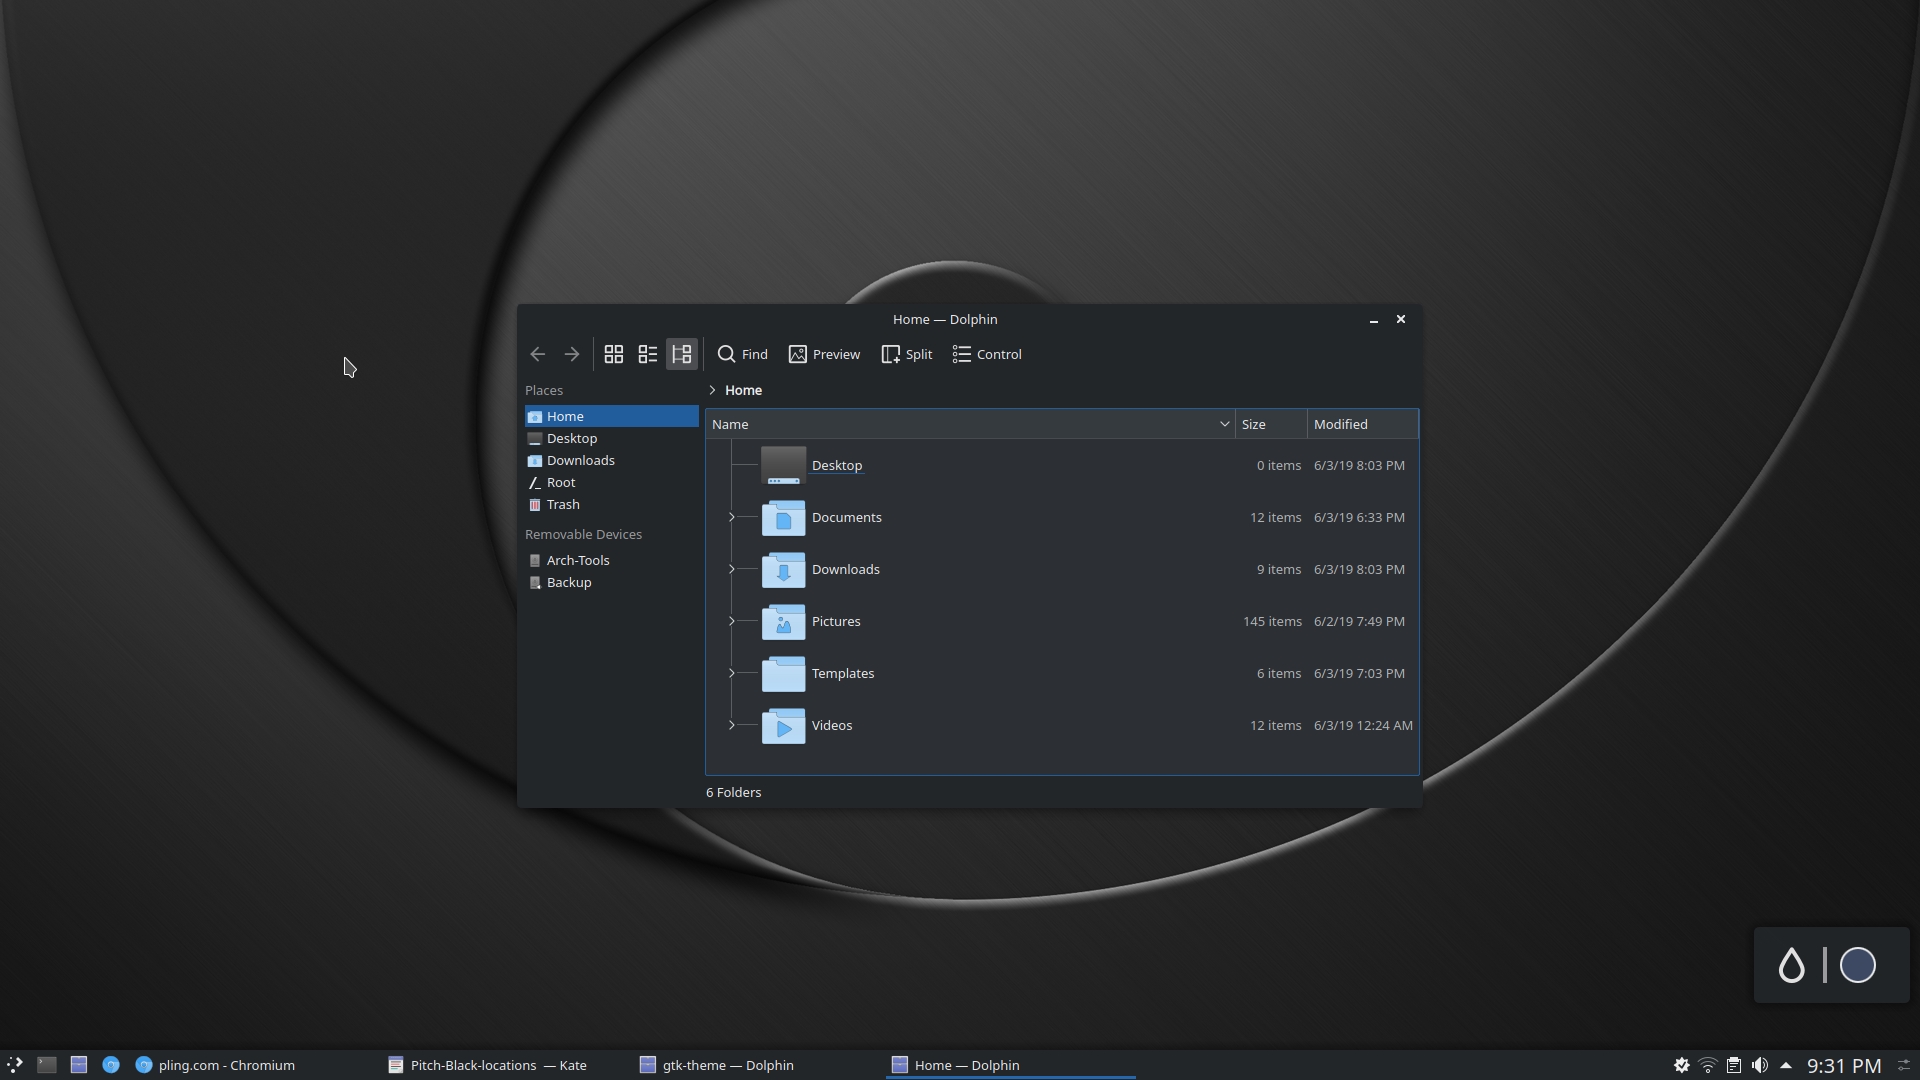The height and width of the screenshot is (1080, 1920).
Task: Select Home in the Places panel
Action: point(612,416)
